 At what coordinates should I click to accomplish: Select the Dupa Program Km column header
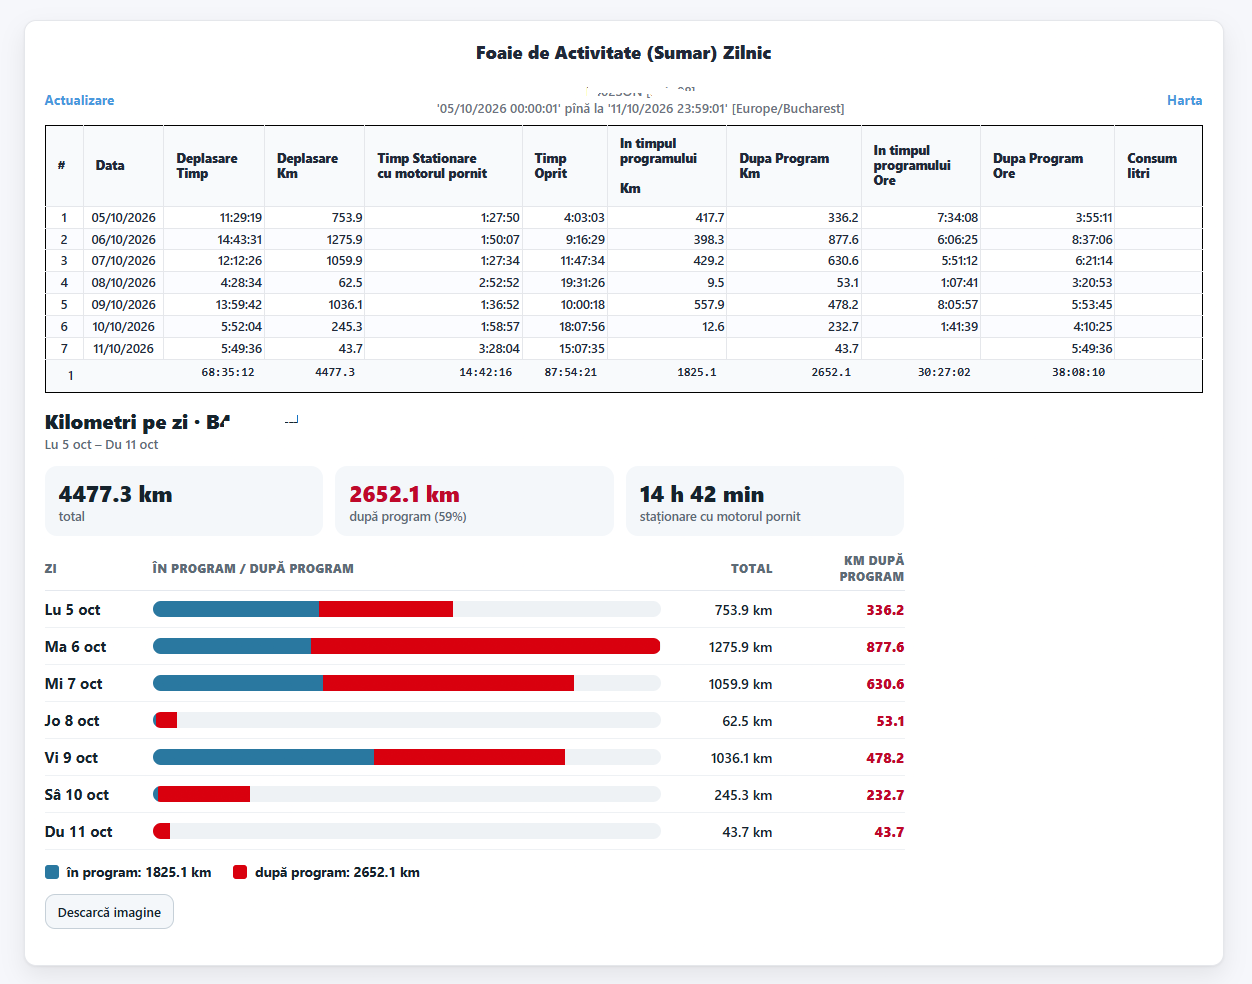(x=794, y=166)
